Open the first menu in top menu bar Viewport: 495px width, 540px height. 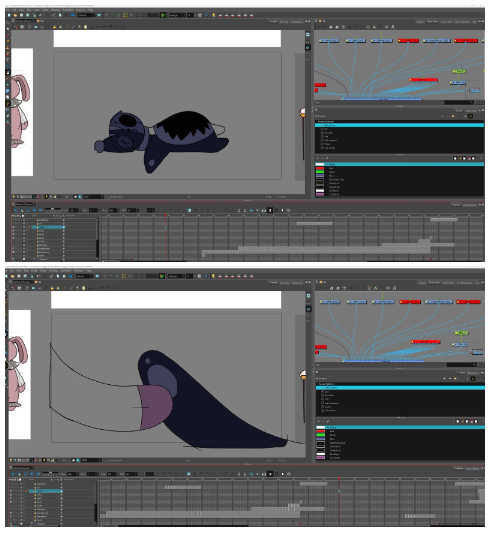pos(8,10)
